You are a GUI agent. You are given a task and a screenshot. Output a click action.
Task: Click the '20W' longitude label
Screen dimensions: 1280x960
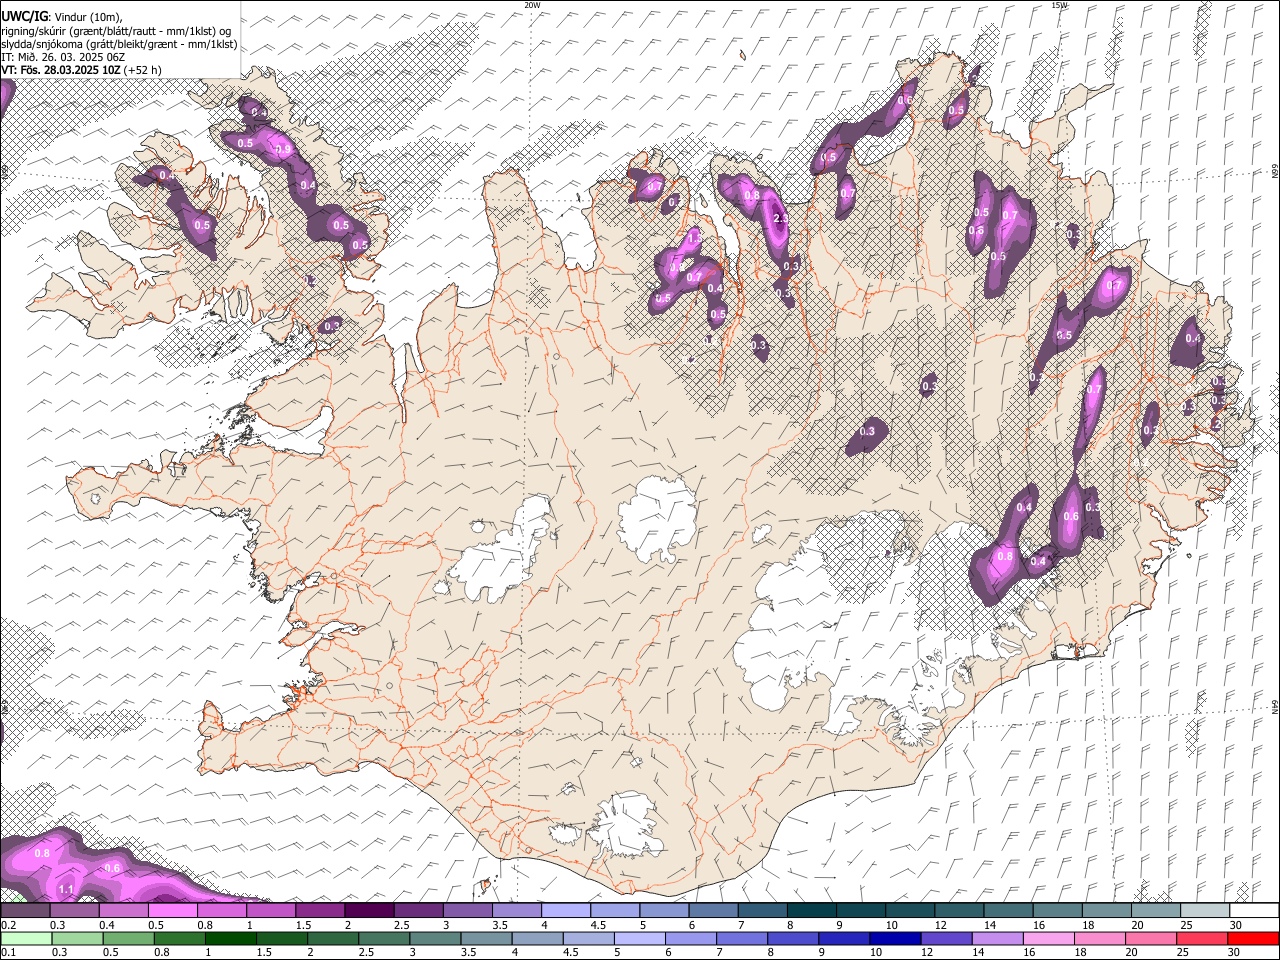point(532,5)
